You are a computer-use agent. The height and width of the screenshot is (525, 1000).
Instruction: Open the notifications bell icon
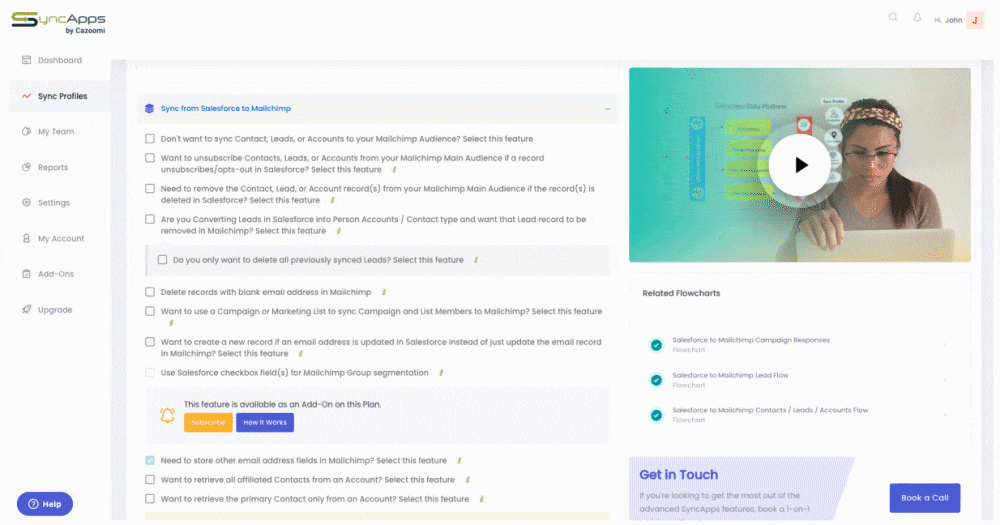[917, 18]
